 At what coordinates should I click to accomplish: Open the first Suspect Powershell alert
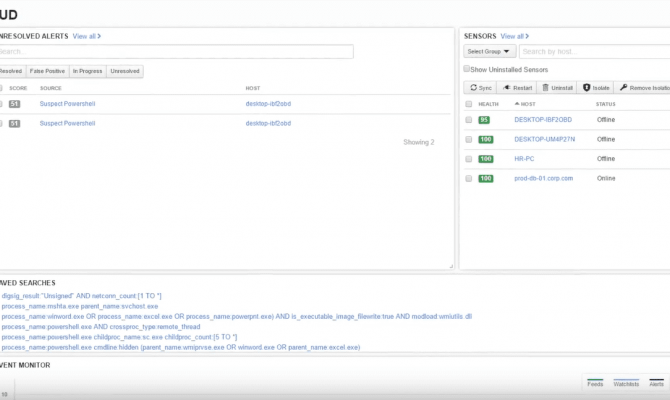(68, 104)
